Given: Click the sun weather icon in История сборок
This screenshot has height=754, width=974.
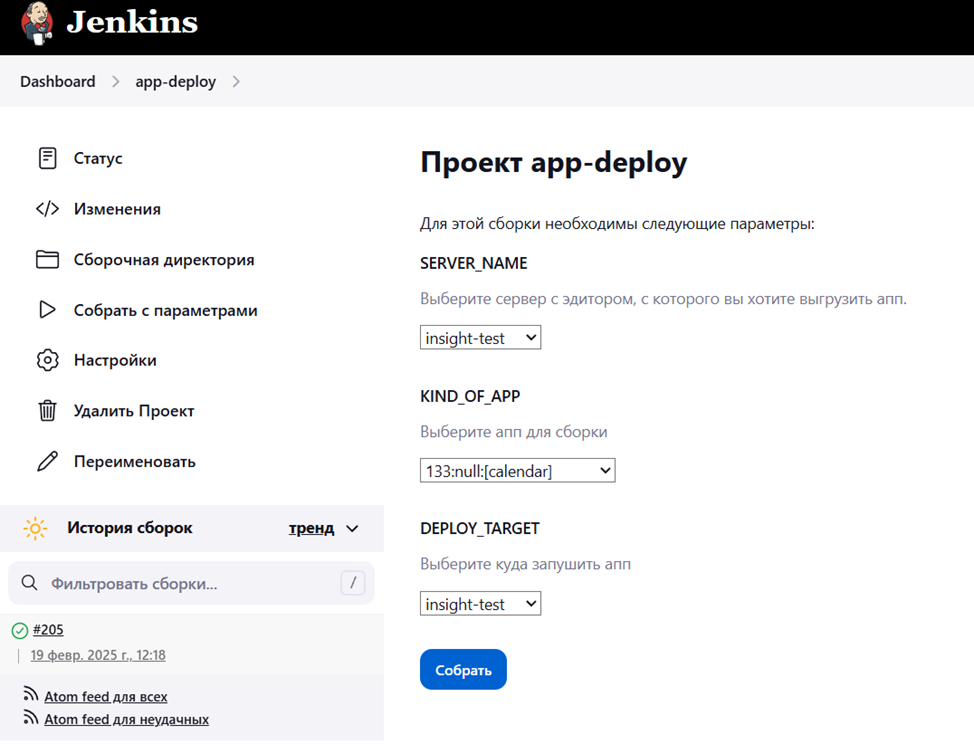Looking at the screenshot, I should (x=35, y=528).
